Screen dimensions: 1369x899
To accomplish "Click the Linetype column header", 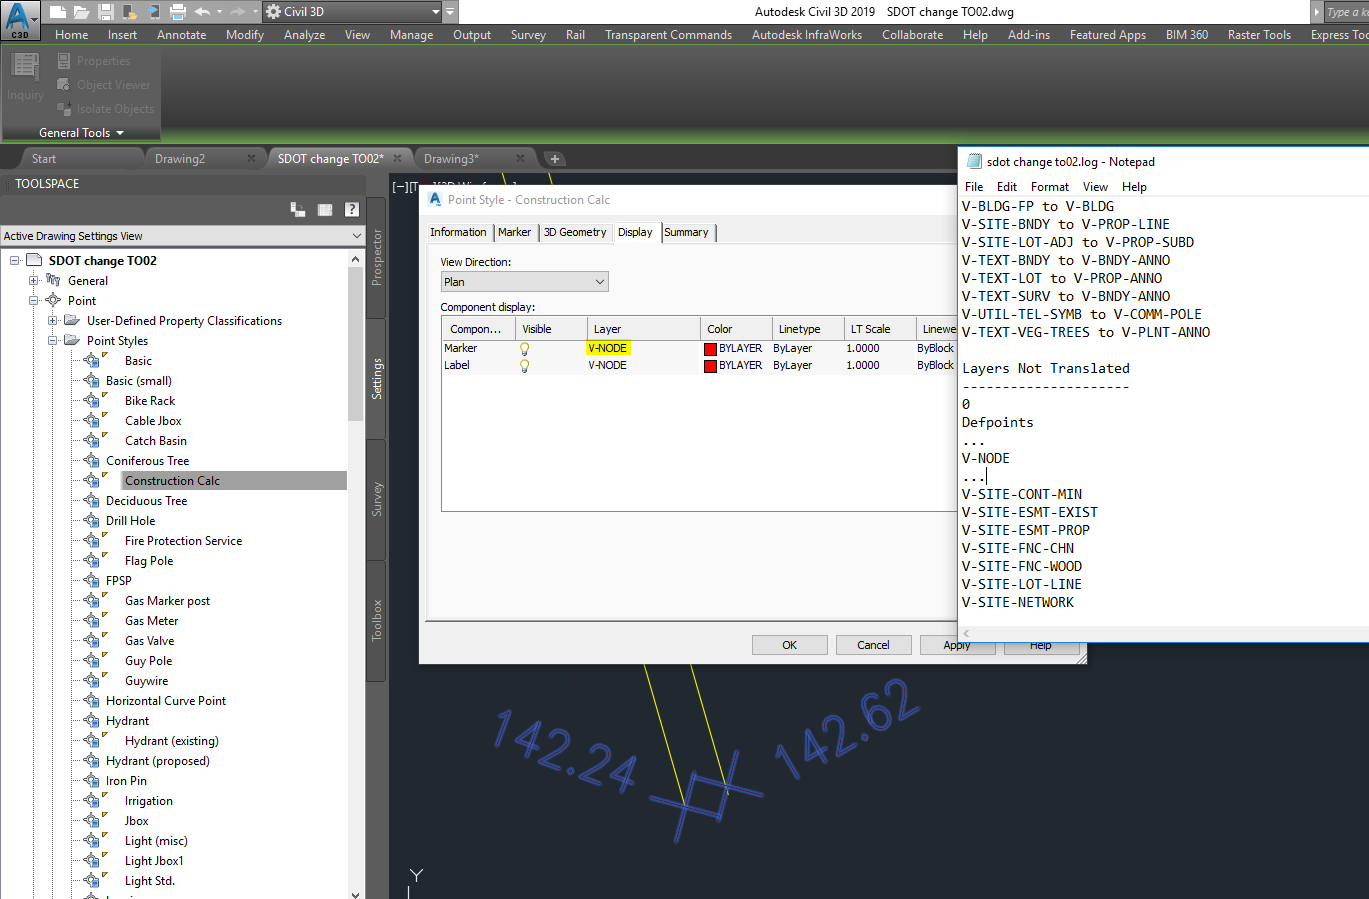I will coord(807,329).
